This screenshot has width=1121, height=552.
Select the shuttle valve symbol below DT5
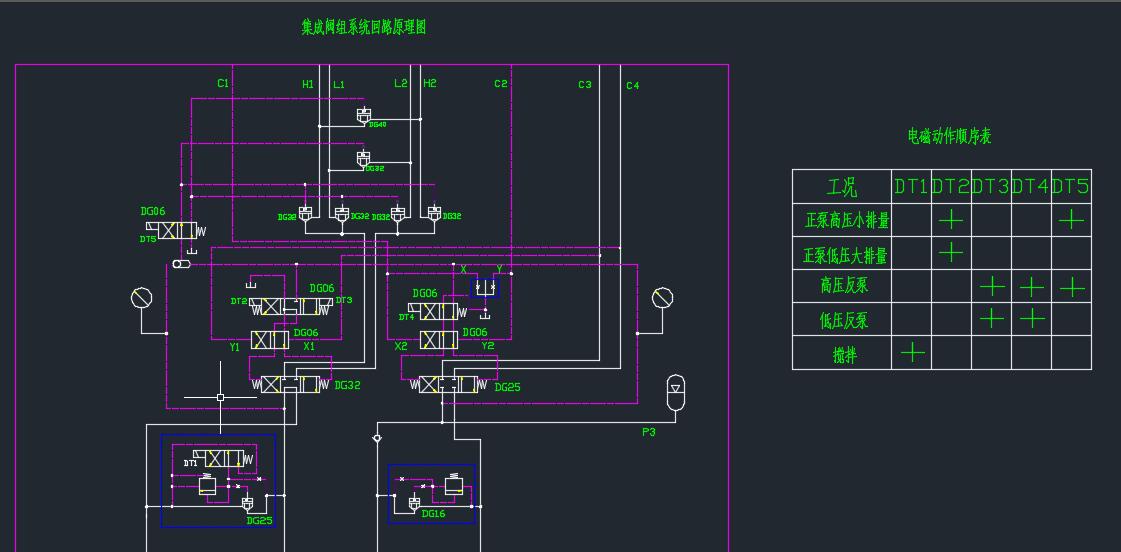(x=182, y=264)
